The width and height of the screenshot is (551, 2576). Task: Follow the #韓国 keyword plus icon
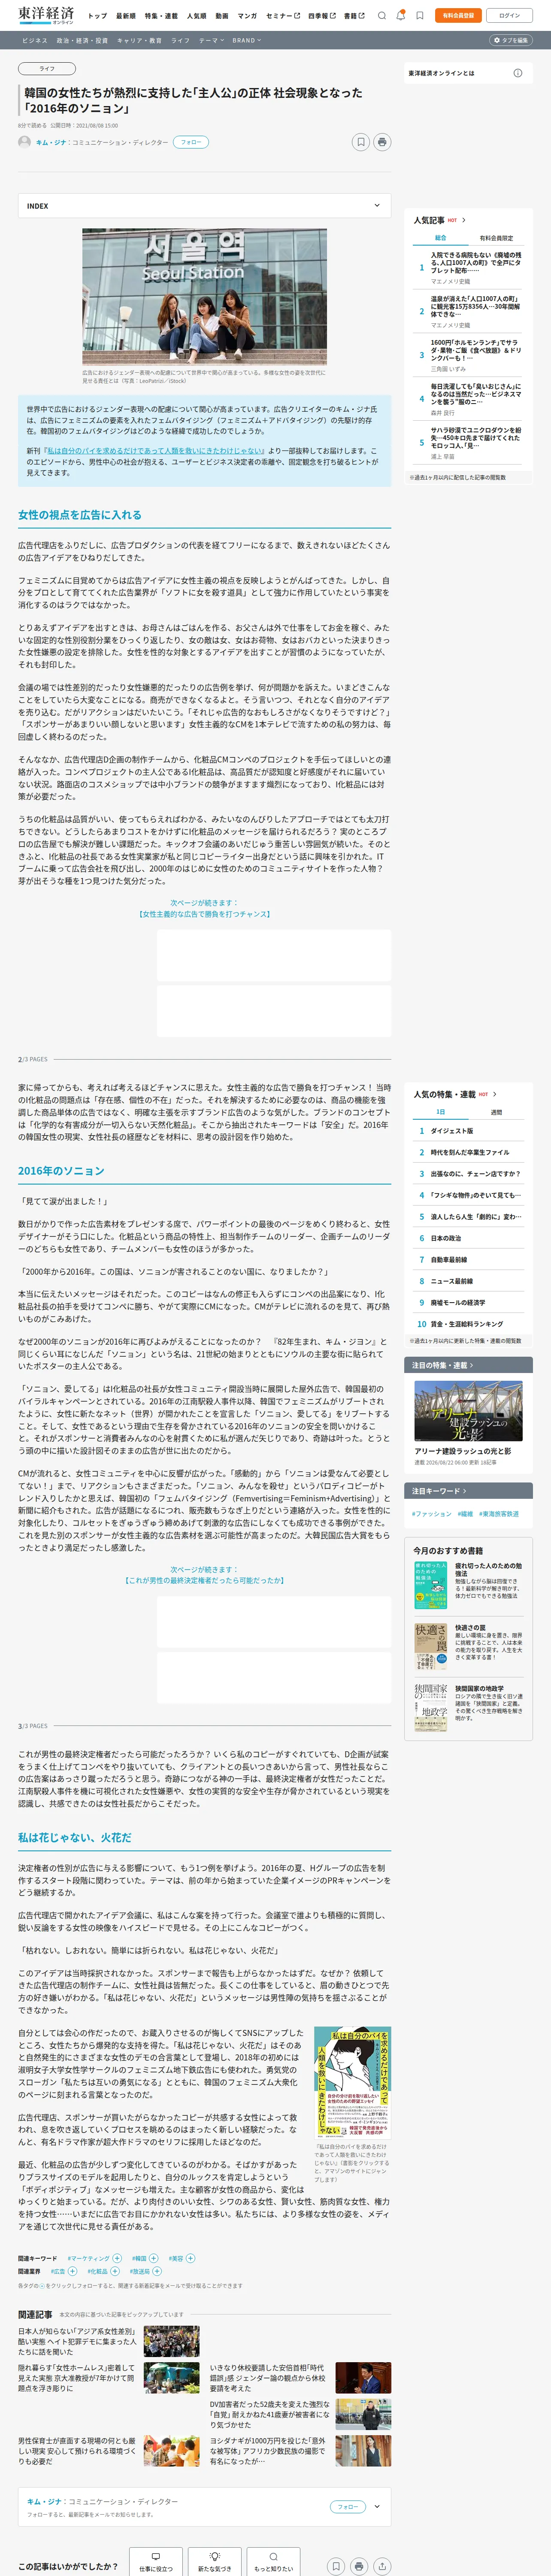point(154,2258)
